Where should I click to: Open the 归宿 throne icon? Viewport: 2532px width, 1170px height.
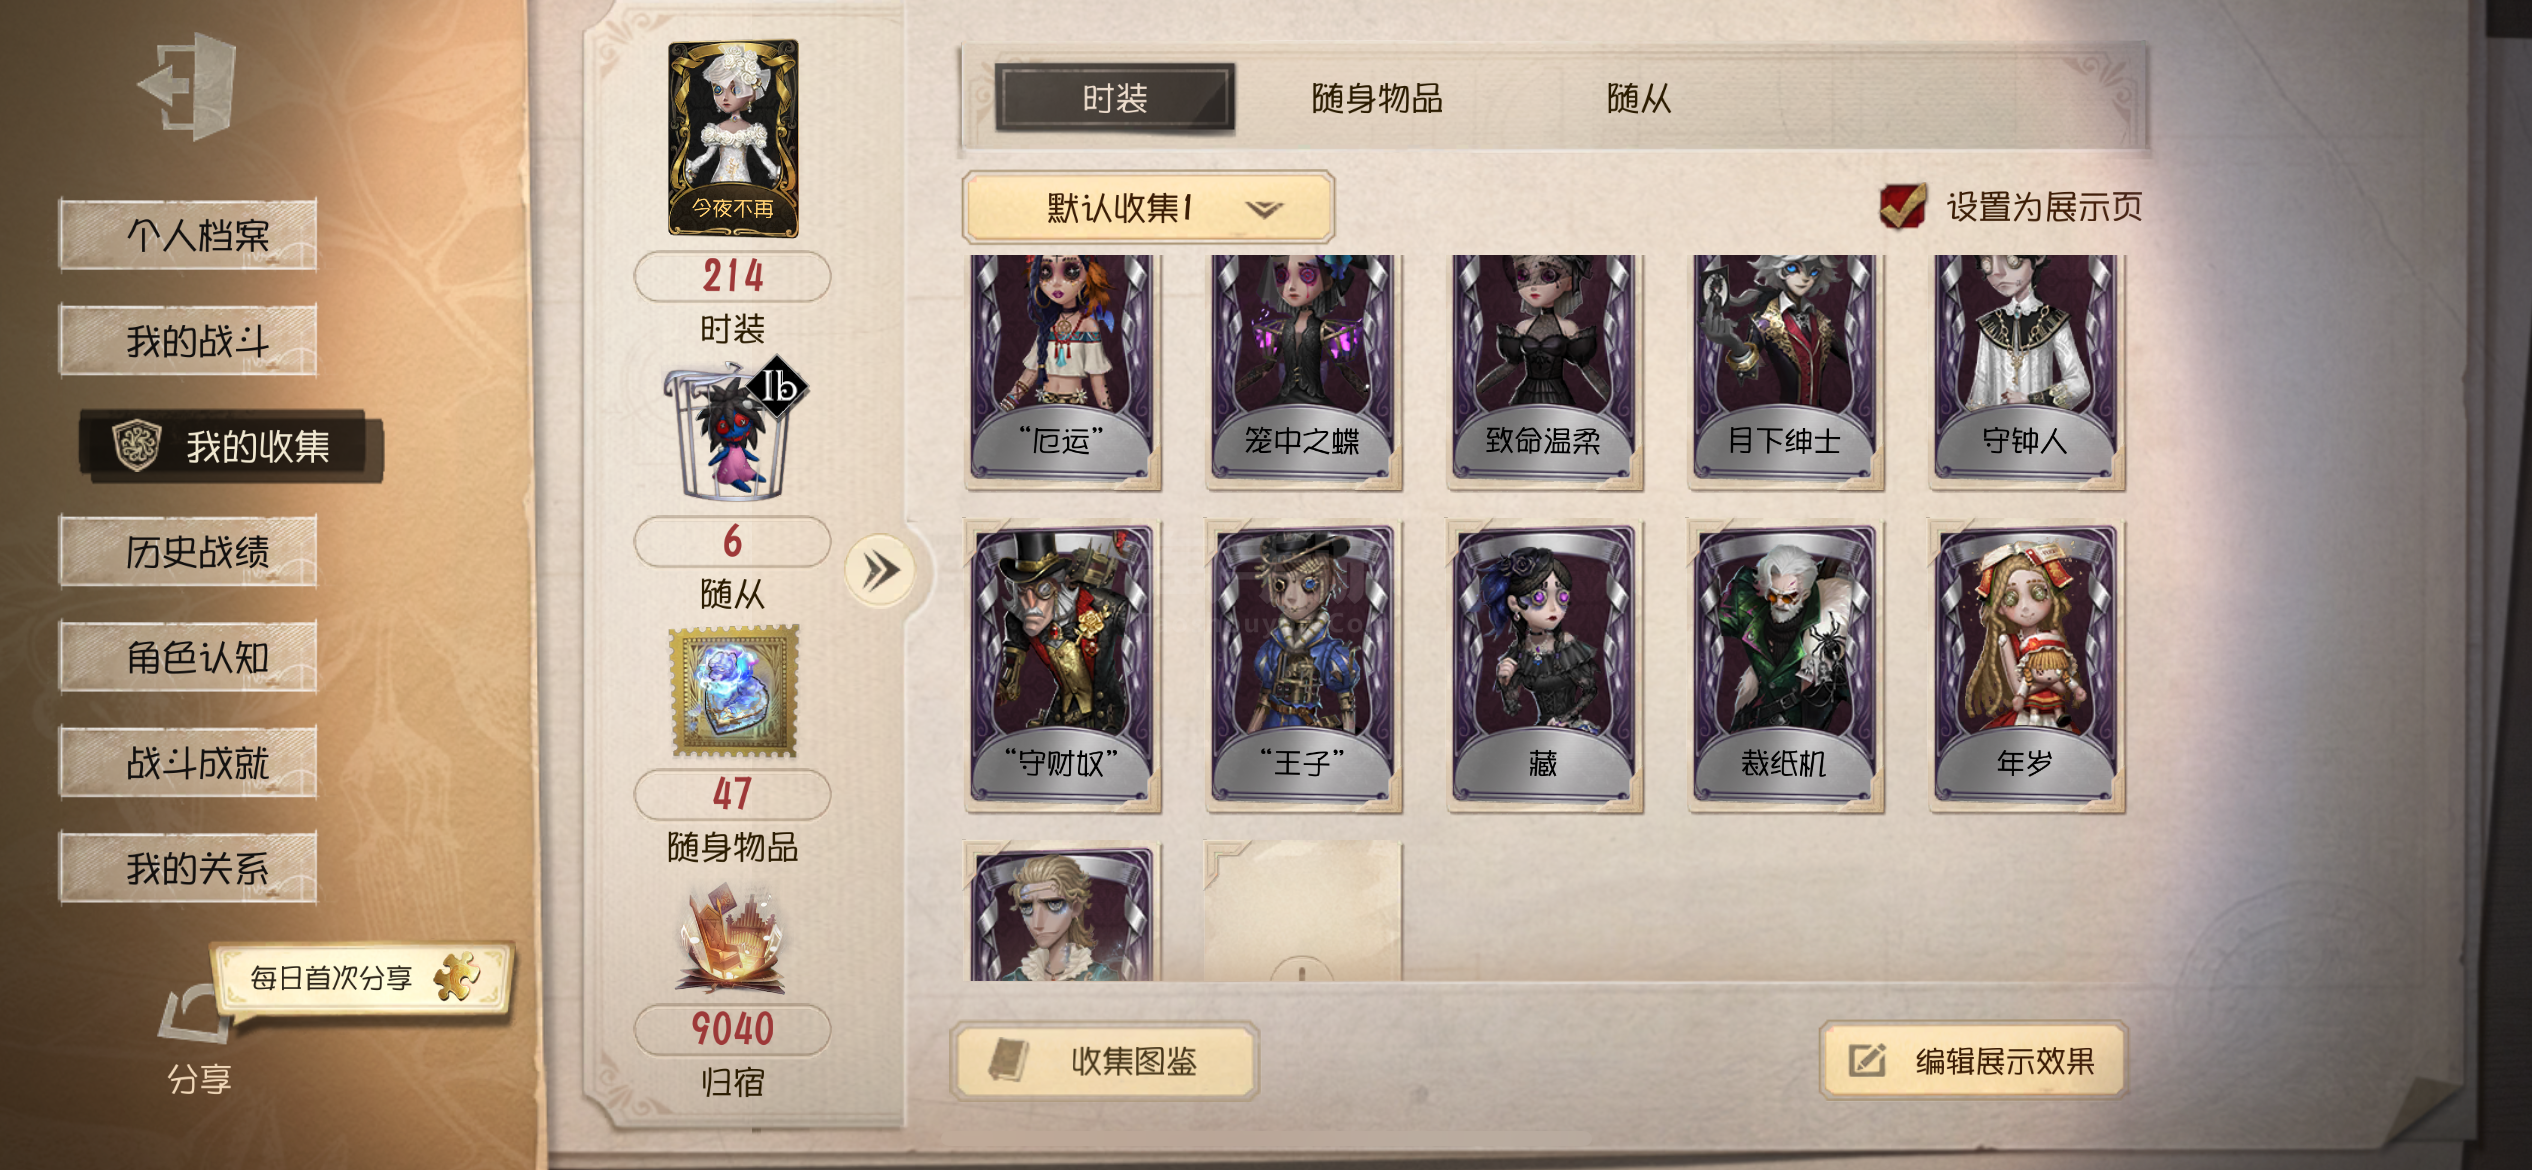pos(733,938)
